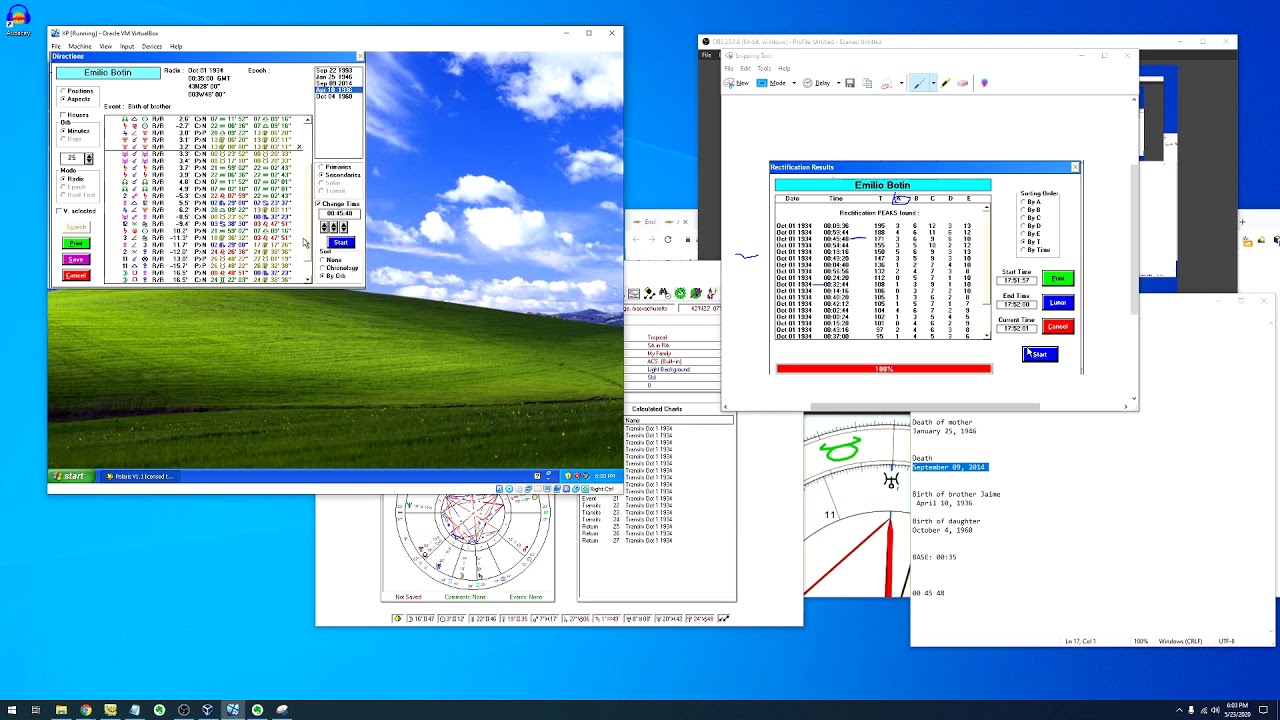Image resolution: width=1280 pixels, height=720 pixels.
Task: Click the aspects list vertical scrollbar
Action: 308,200
